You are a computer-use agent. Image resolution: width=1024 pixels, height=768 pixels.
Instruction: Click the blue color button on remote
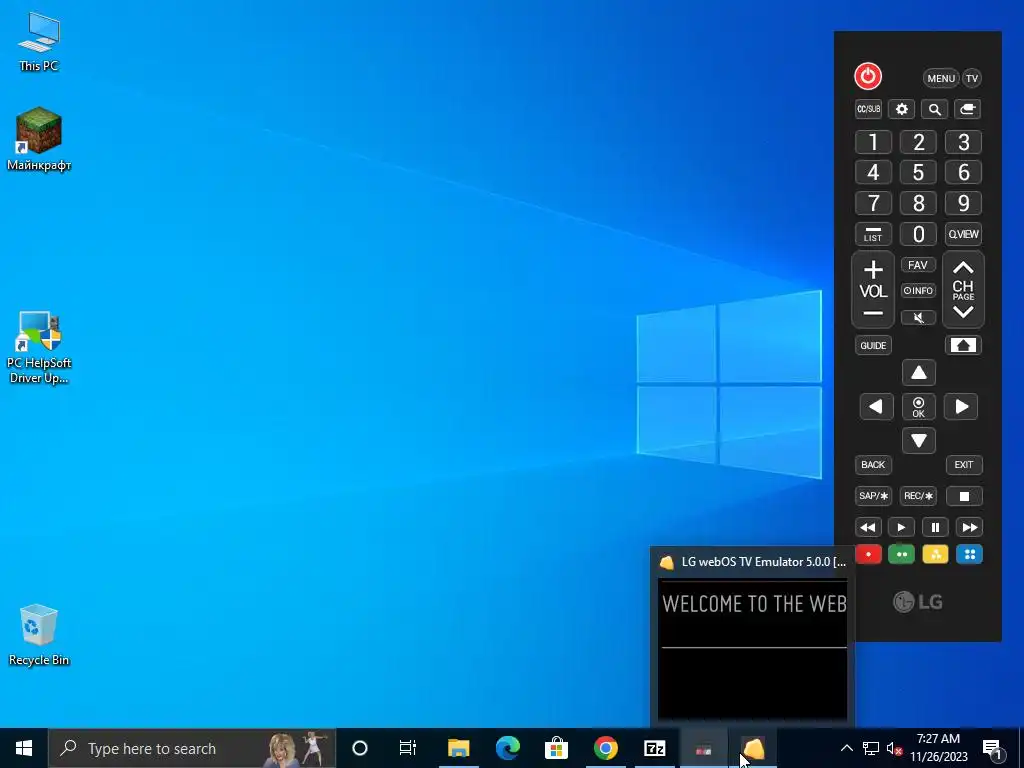coord(969,554)
